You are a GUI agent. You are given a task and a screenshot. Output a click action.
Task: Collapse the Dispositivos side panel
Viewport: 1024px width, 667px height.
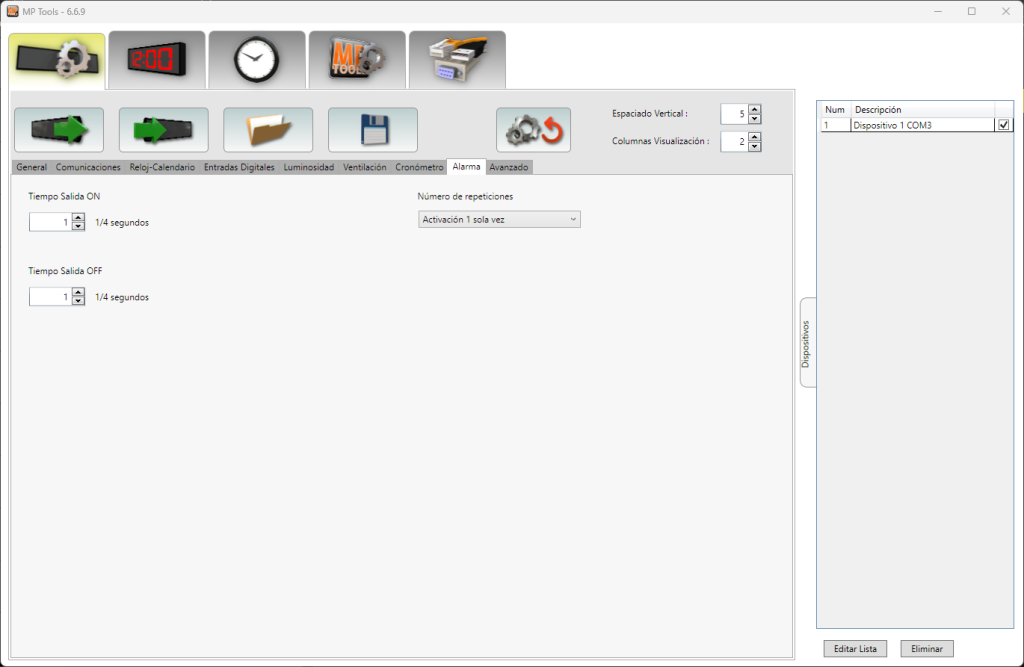tap(807, 343)
